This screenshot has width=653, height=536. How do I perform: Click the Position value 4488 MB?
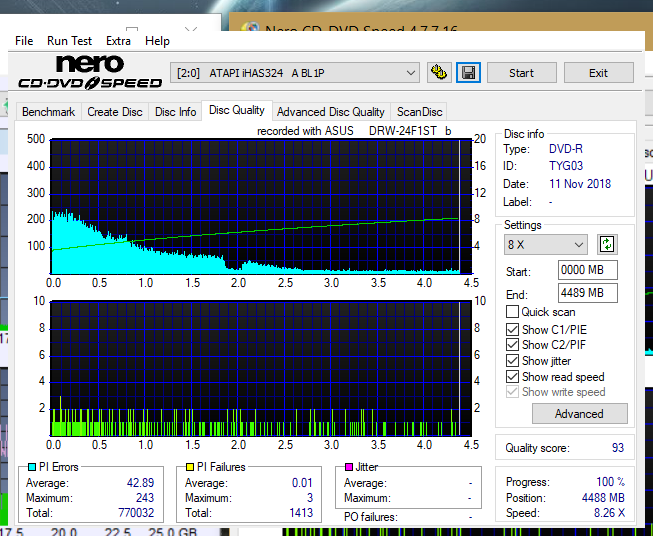coord(603,498)
